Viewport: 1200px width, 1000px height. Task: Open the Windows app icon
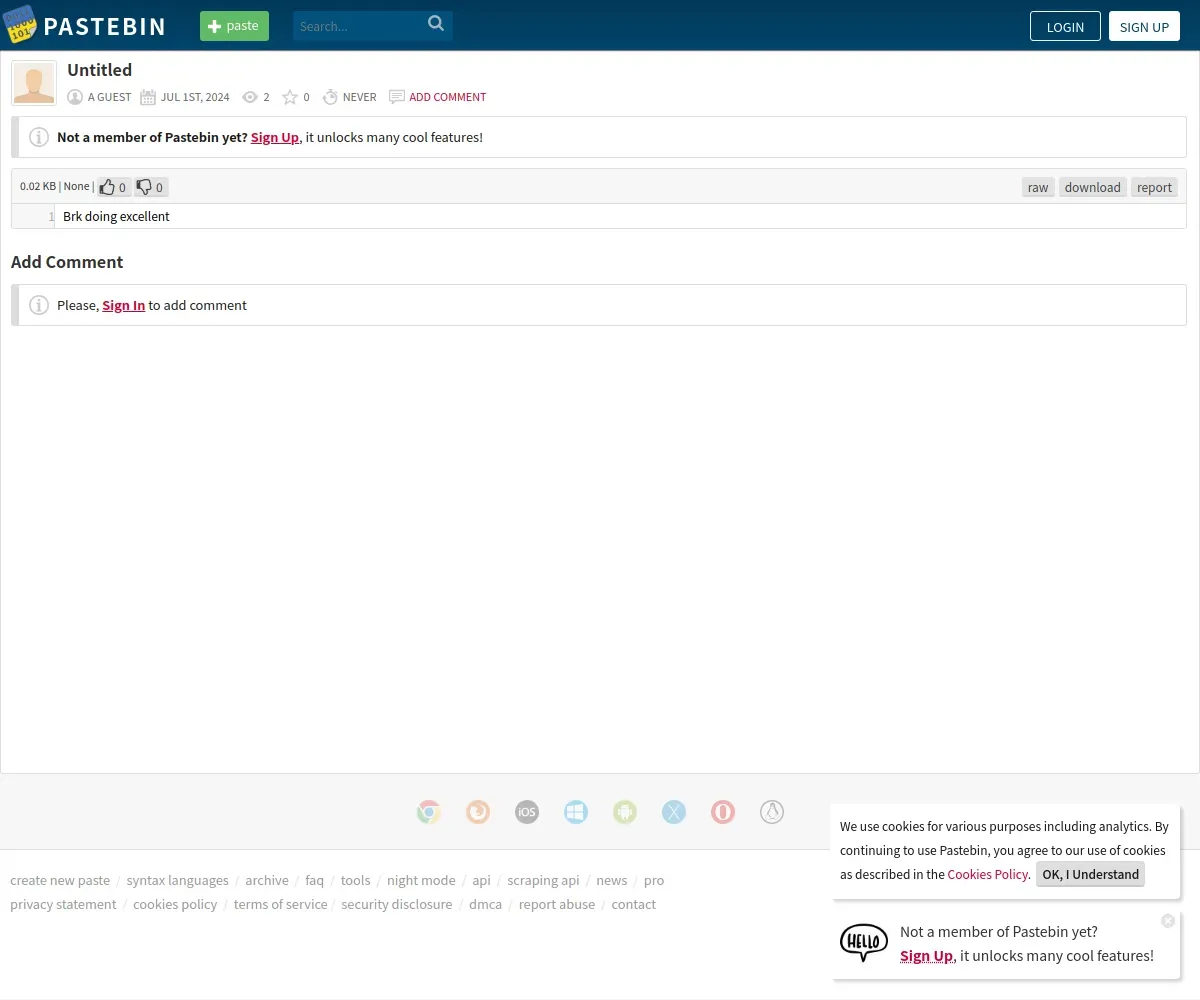pyautogui.click(x=576, y=812)
